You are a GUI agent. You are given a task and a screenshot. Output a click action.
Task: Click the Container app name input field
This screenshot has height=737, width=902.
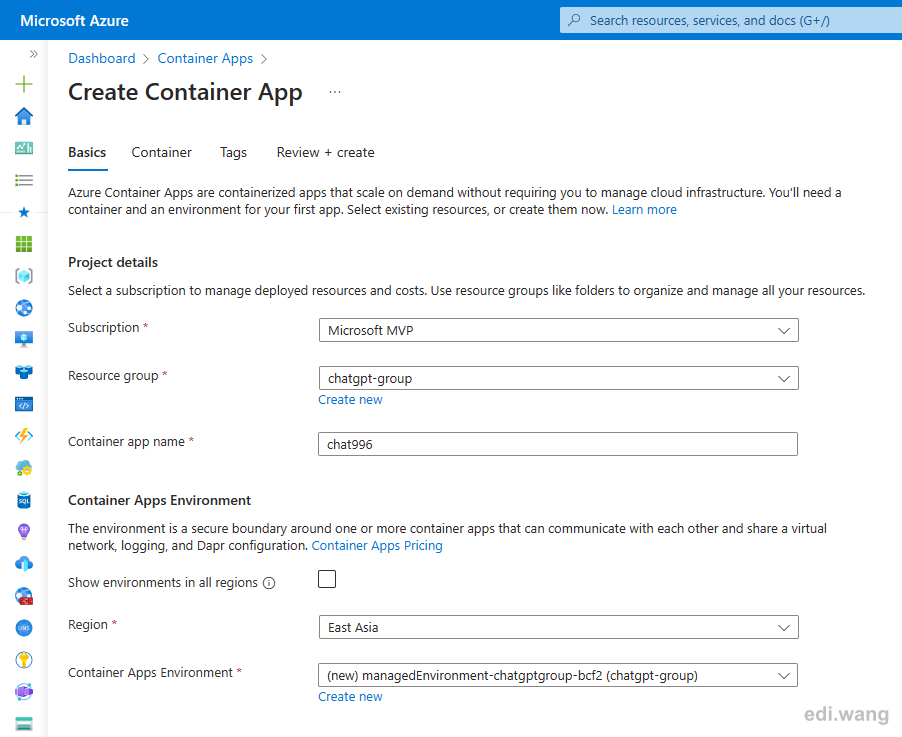pos(558,444)
